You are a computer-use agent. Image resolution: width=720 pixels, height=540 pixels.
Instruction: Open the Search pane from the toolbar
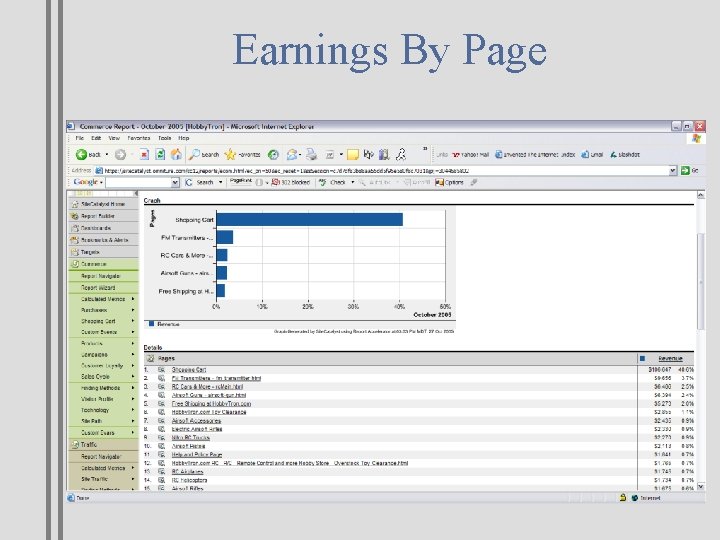coord(204,155)
